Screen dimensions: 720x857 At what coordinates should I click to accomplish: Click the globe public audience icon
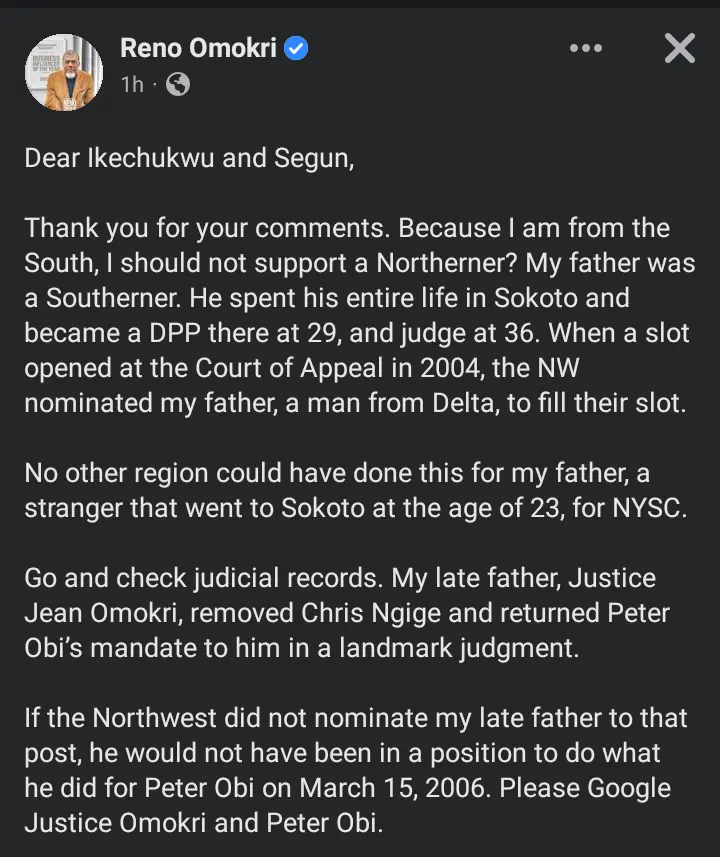click(x=178, y=84)
